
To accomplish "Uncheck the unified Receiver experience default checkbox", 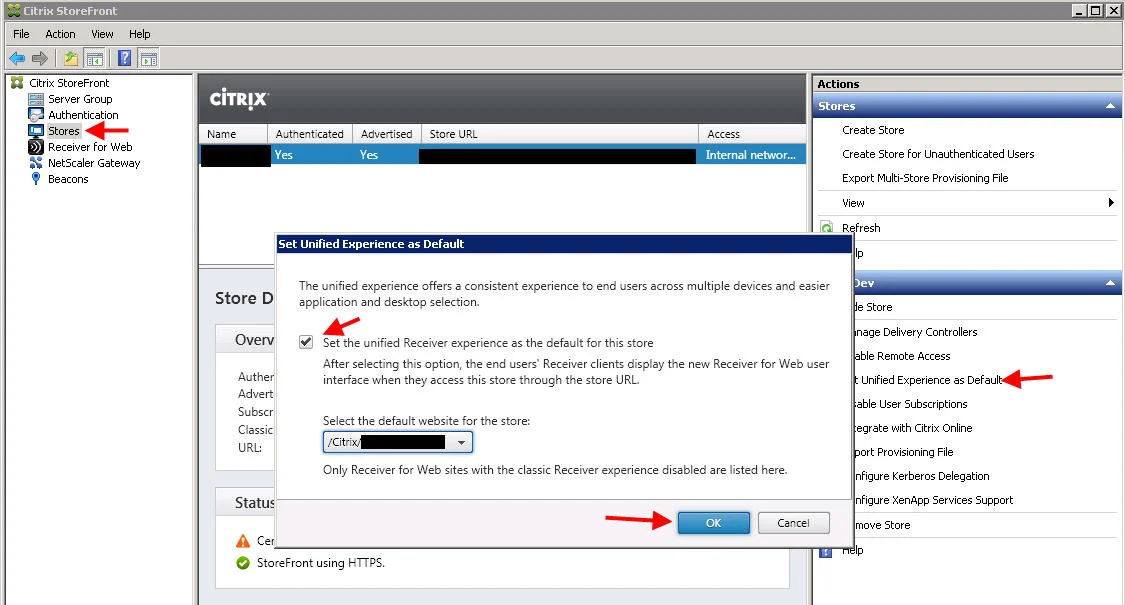I will click(x=306, y=342).
